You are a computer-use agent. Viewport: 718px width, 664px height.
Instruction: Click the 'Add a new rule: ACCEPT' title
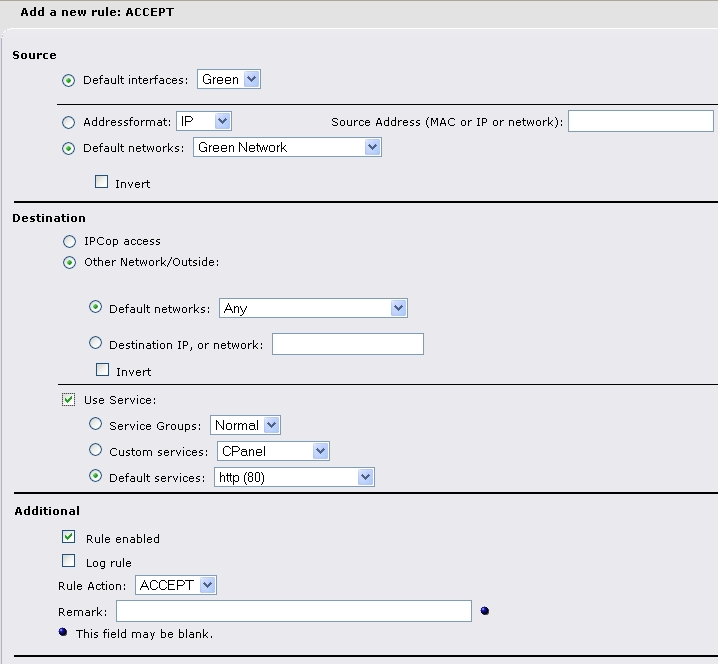tap(97, 12)
